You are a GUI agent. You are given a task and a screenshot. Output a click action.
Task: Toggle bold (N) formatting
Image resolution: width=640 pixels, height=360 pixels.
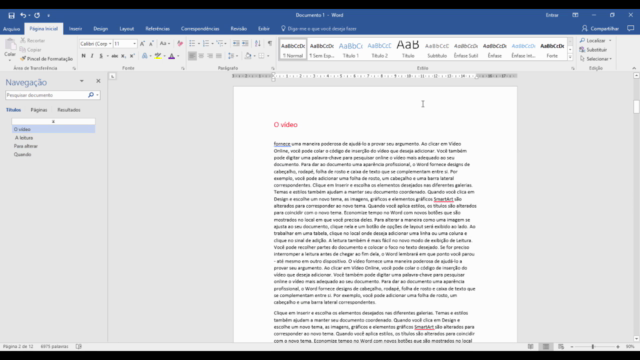point(83,56)
